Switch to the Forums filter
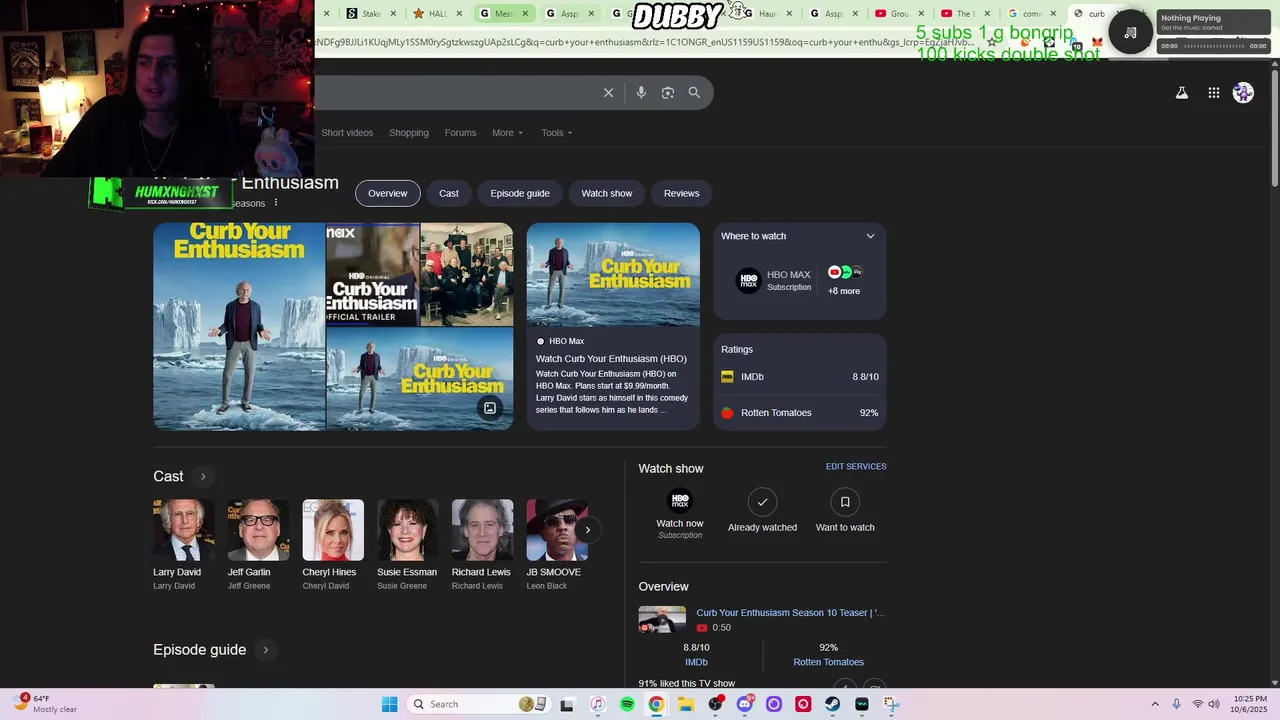The height and width of the screenshot is (720, 1280). (x=460, y=133)
